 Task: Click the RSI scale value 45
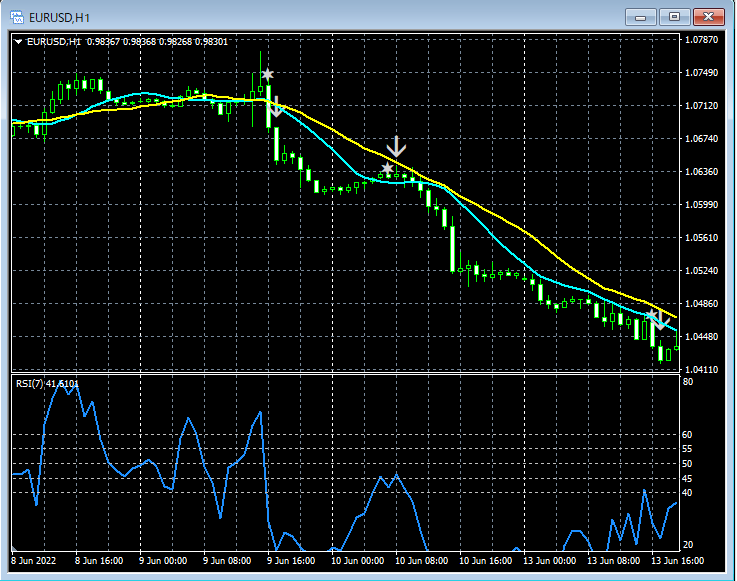(x=687, y=479)
